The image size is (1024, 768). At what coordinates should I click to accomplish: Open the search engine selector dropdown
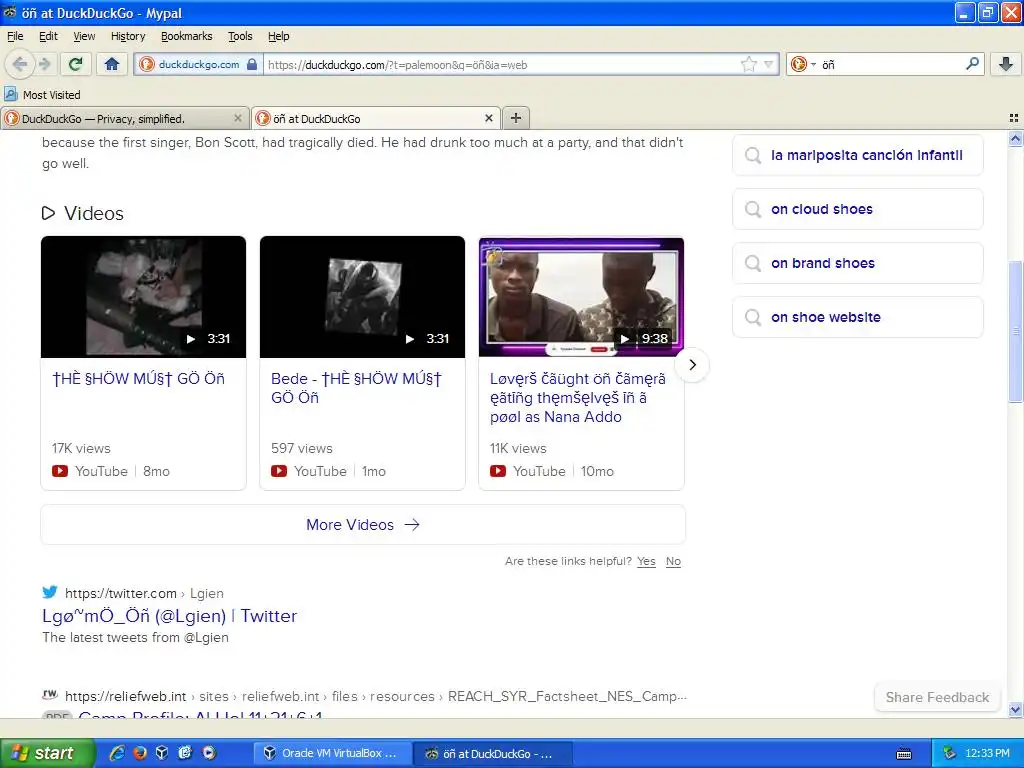tap(803, 64)
